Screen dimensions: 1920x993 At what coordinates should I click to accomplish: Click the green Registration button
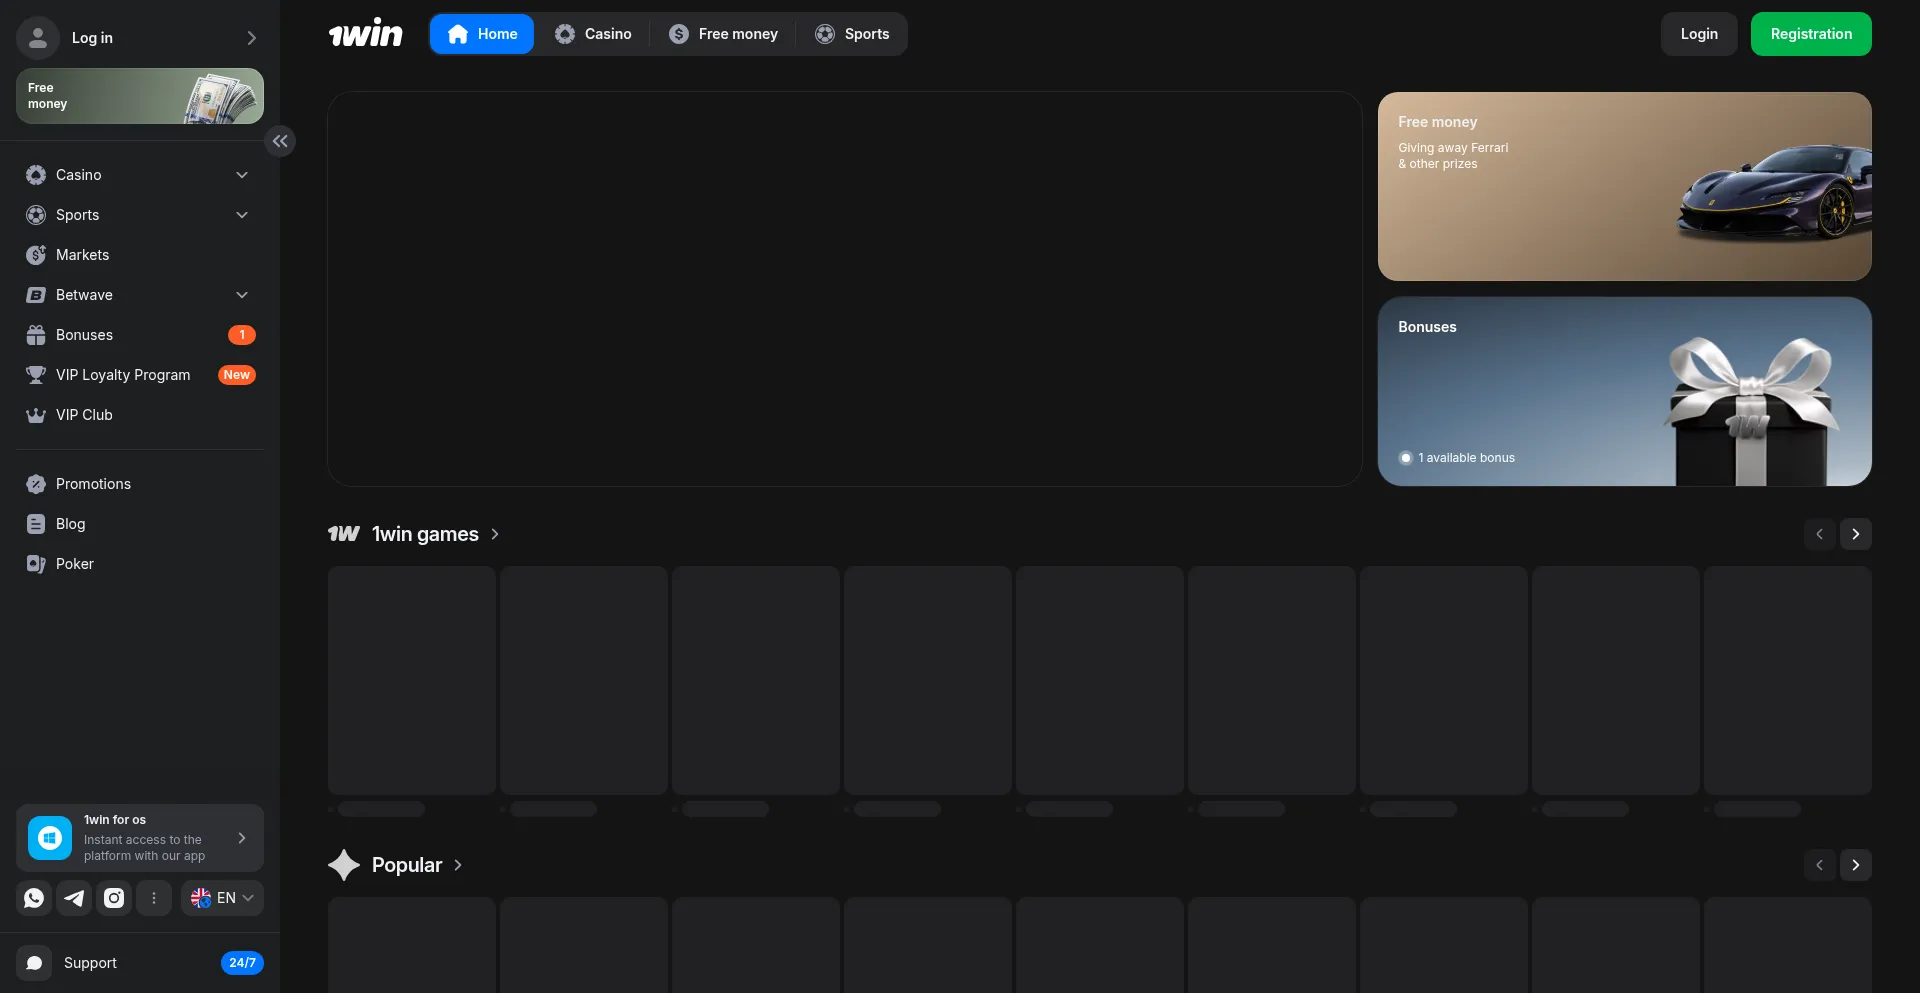(1811, 34)
